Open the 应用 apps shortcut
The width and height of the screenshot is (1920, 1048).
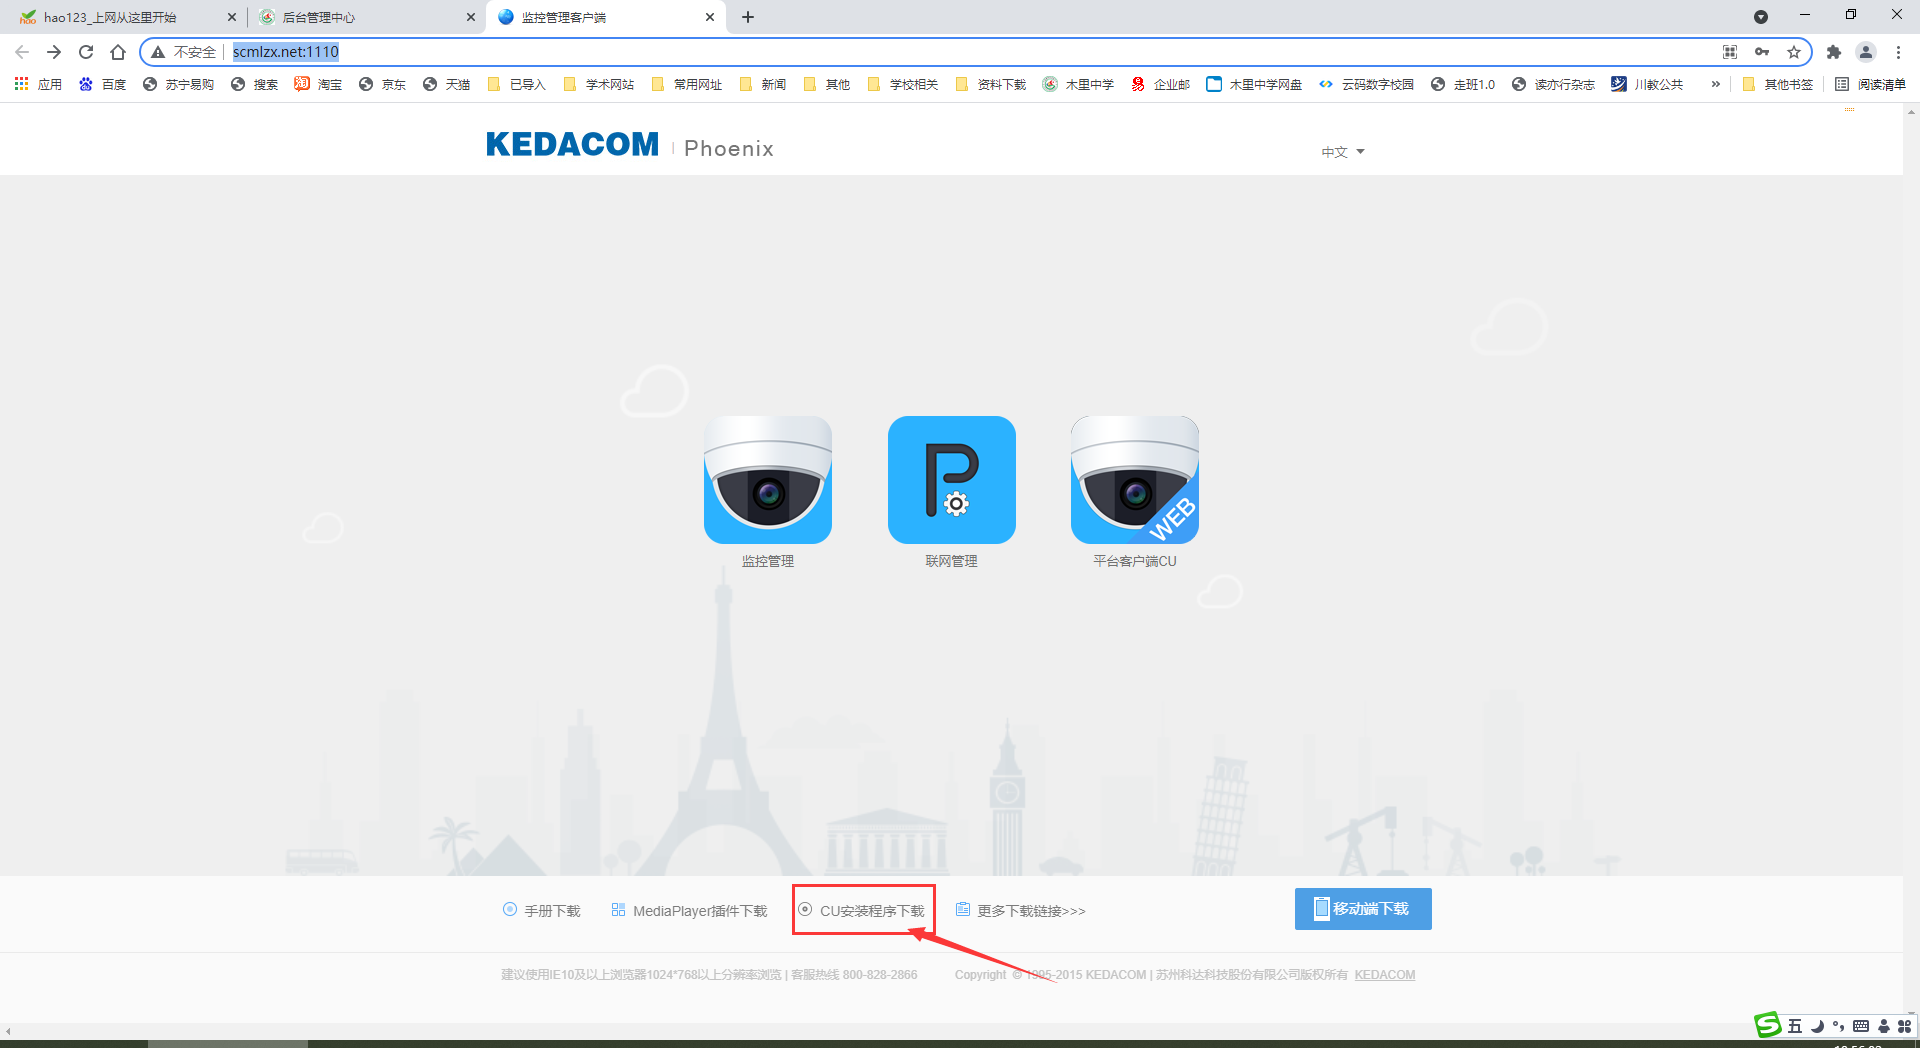pyautogui.click(x=38, y=84)
